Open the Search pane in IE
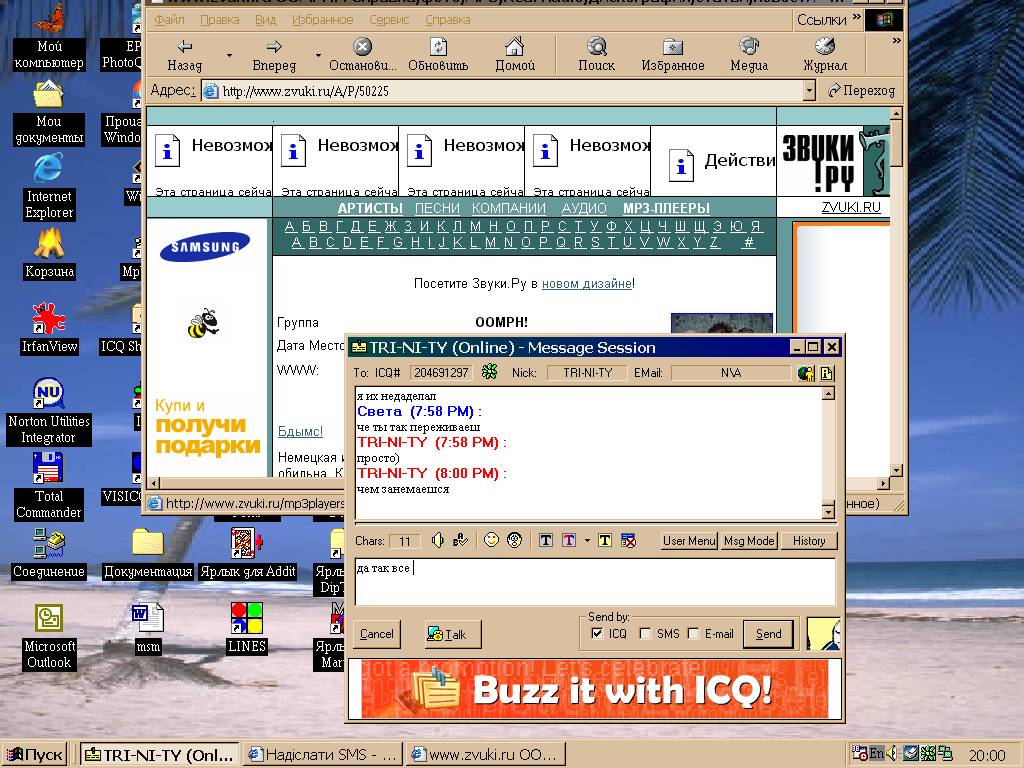1024x768 pixels. [x=596, y=55]
